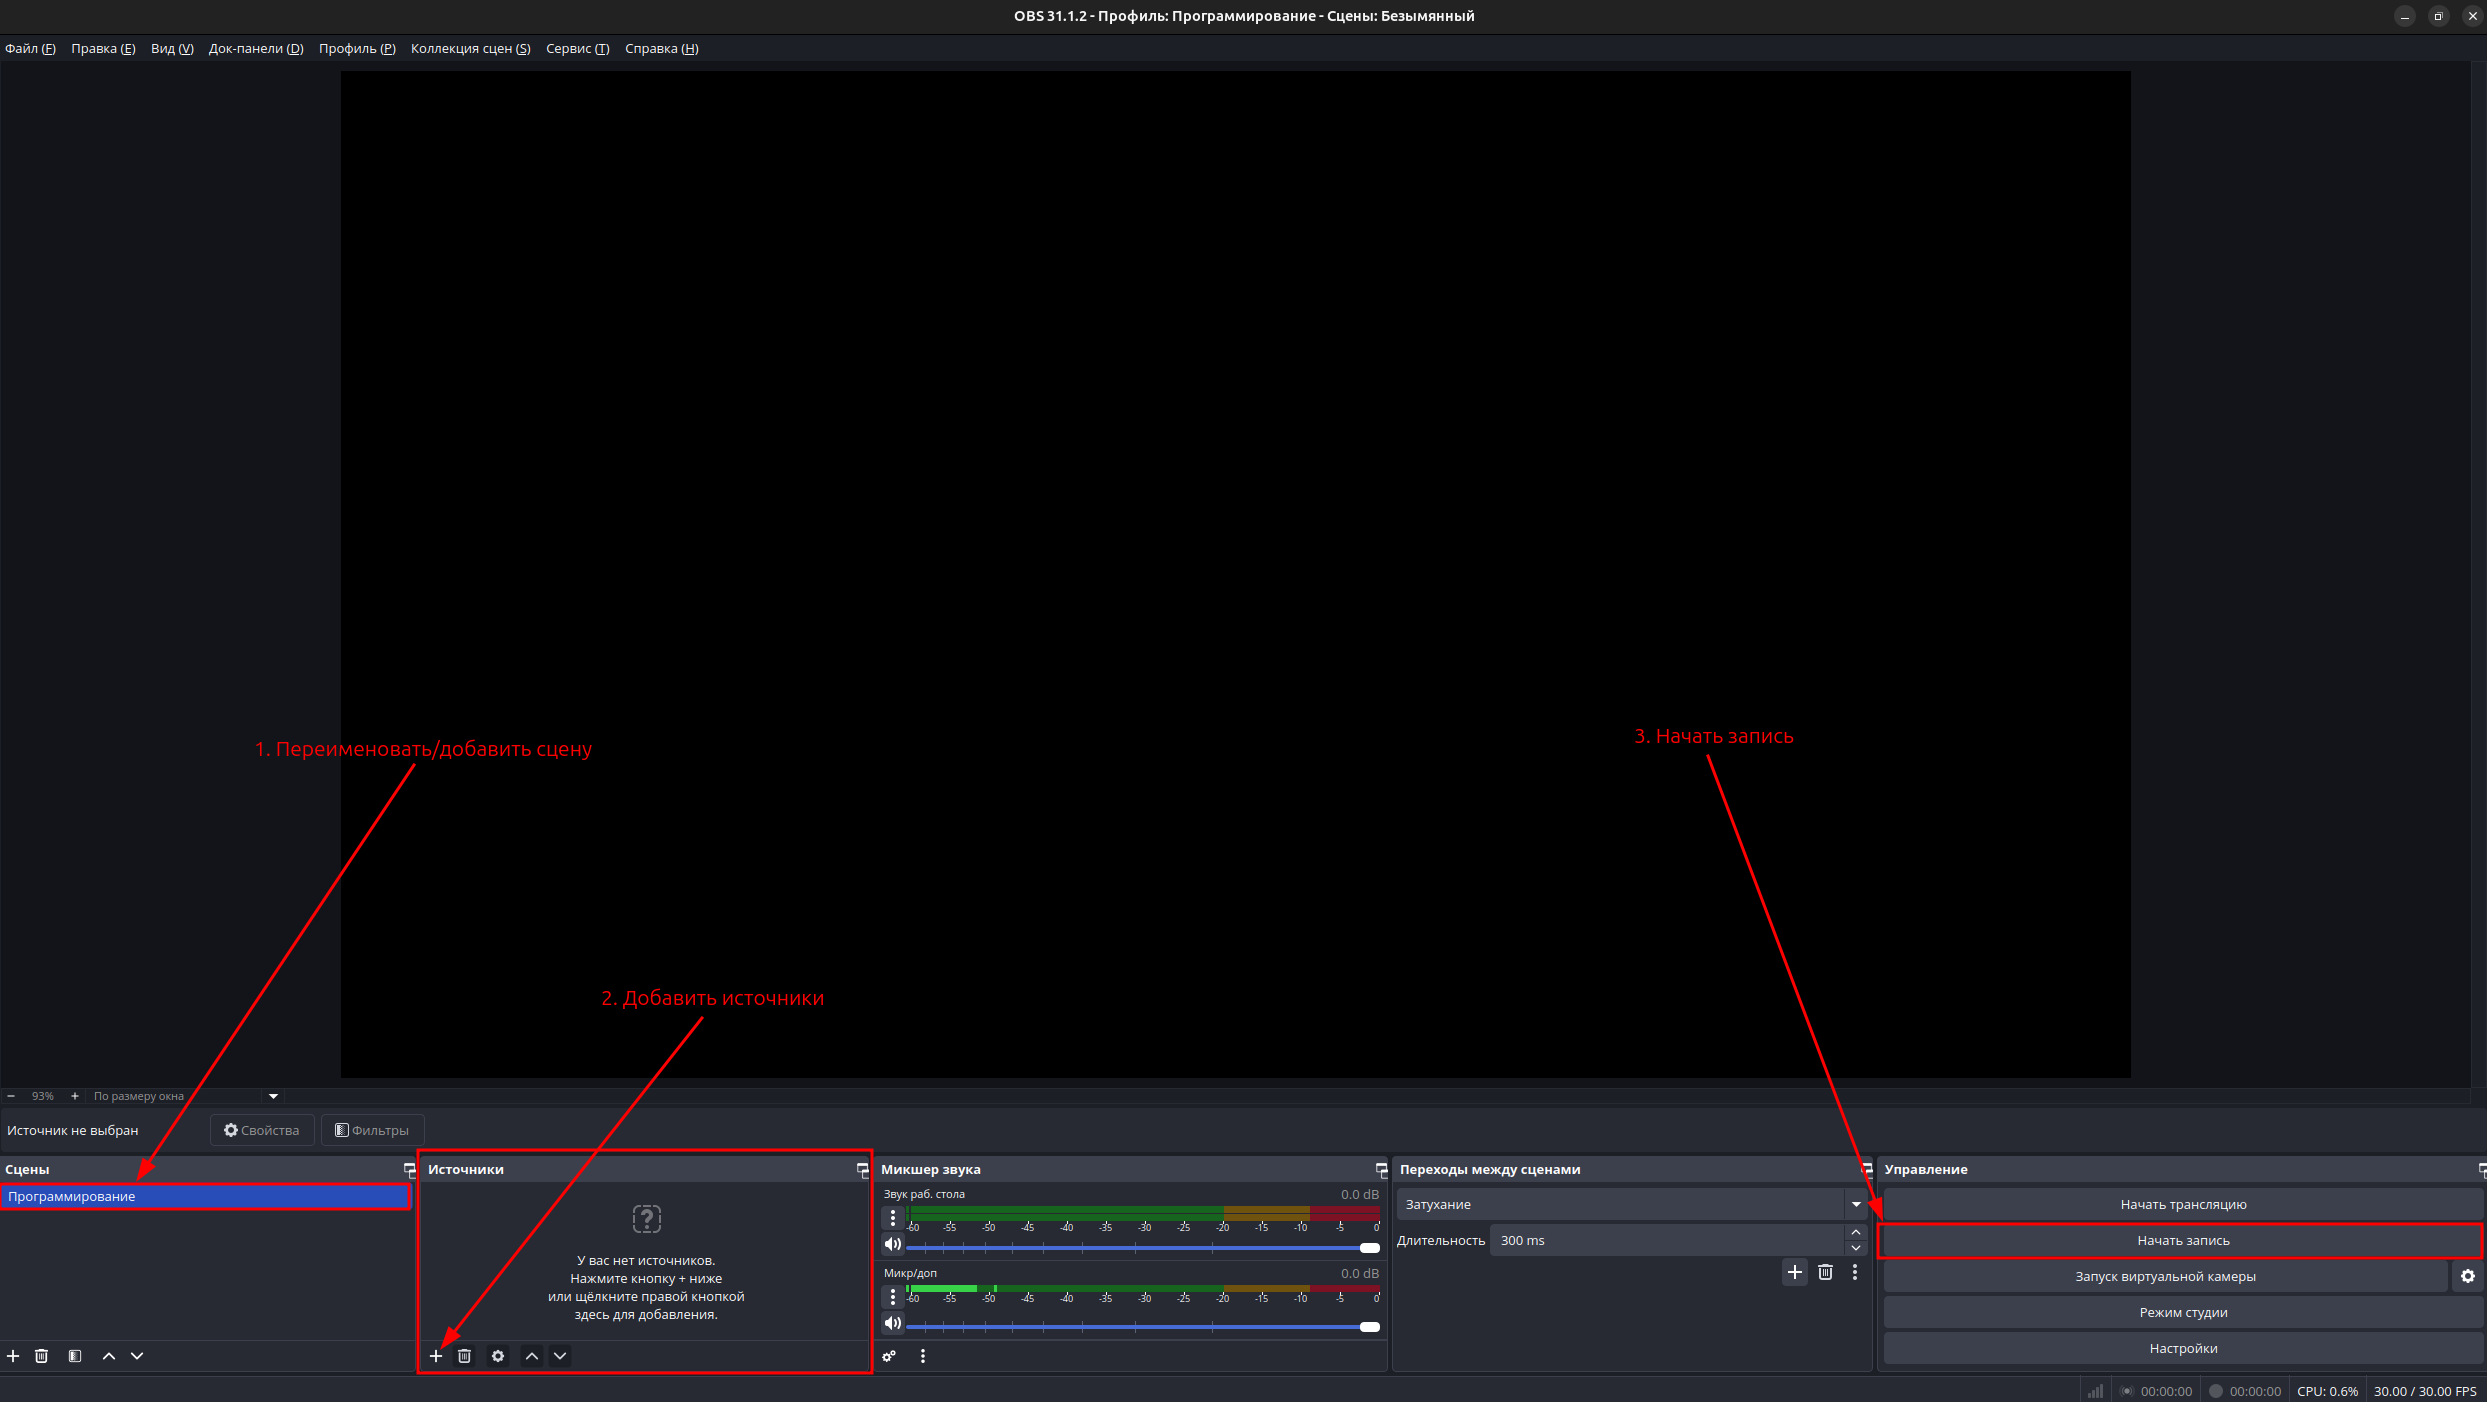This screenshot has height=1402, width=2487.
Task: Open advanced audio properties gears icon
Action: tap(889, 1356)
